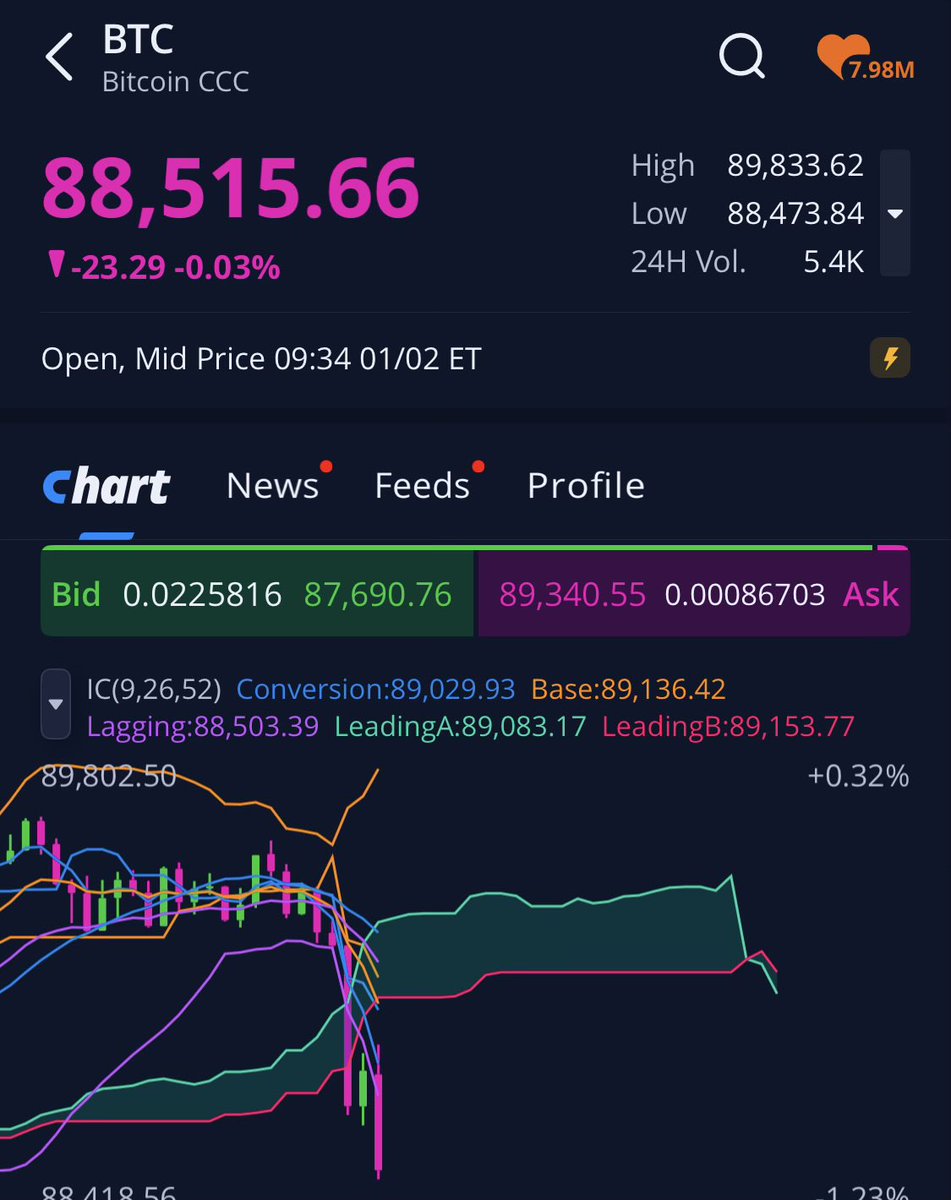Image resolution: width=951 pixels, height=1200 pixels.
Task: Switch to the Chart tab
Action: tap(106, 486)
